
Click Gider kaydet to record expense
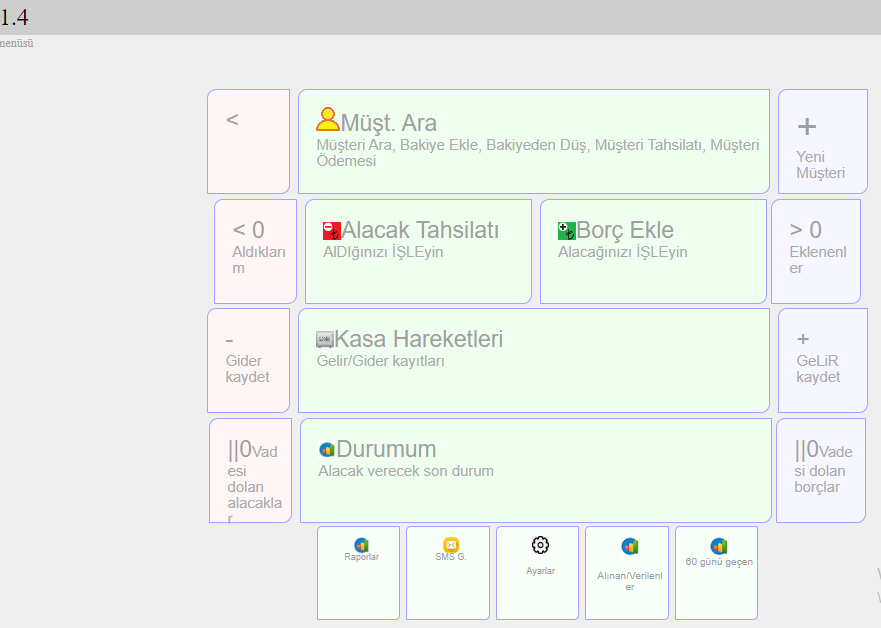point(248,360)
